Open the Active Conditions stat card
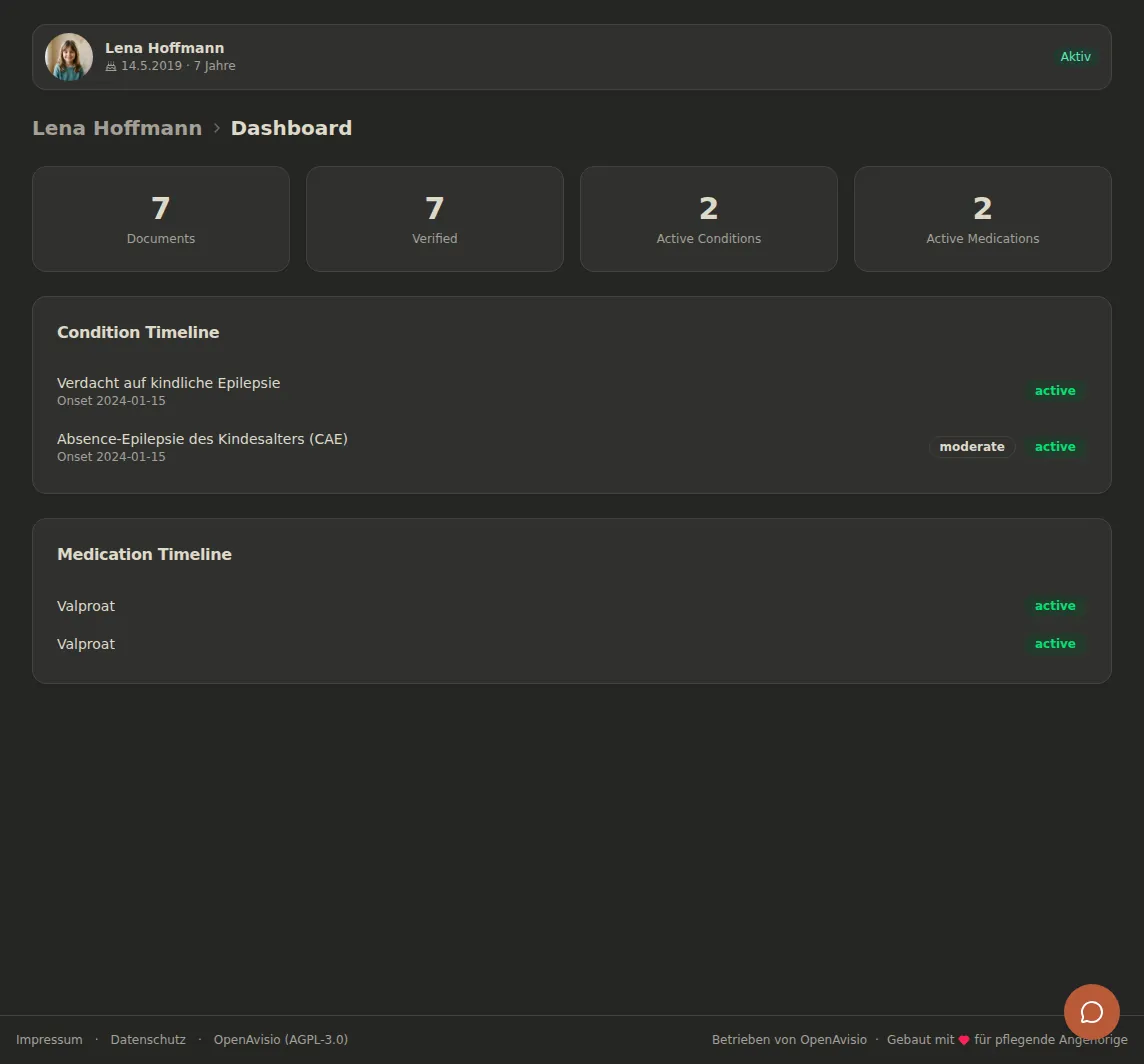 pos(708,219)
